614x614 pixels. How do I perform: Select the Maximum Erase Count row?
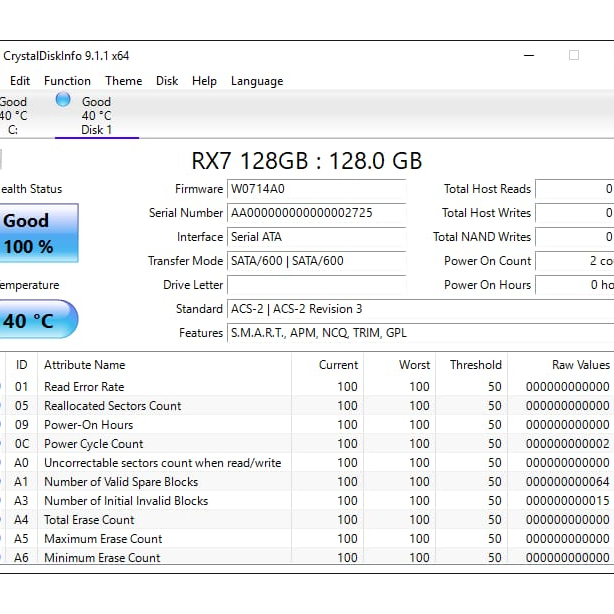click(307, 539)
